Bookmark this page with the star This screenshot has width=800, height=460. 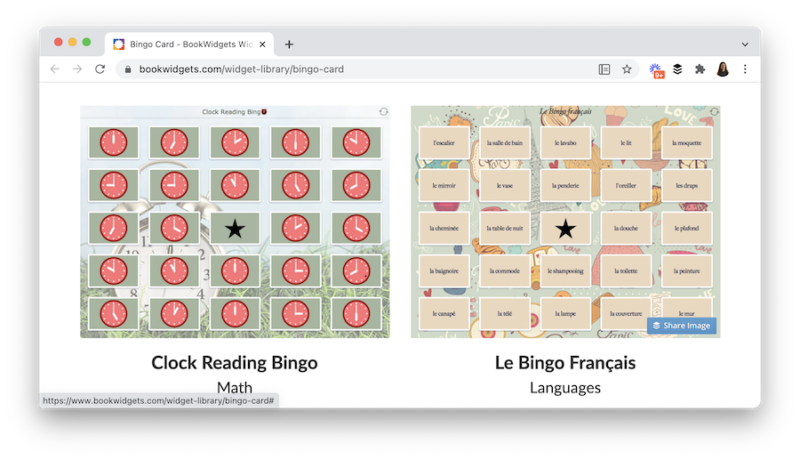pos(627,69)
